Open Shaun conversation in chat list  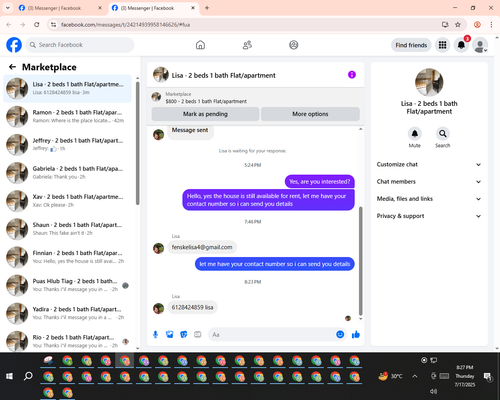click(67, 229)
